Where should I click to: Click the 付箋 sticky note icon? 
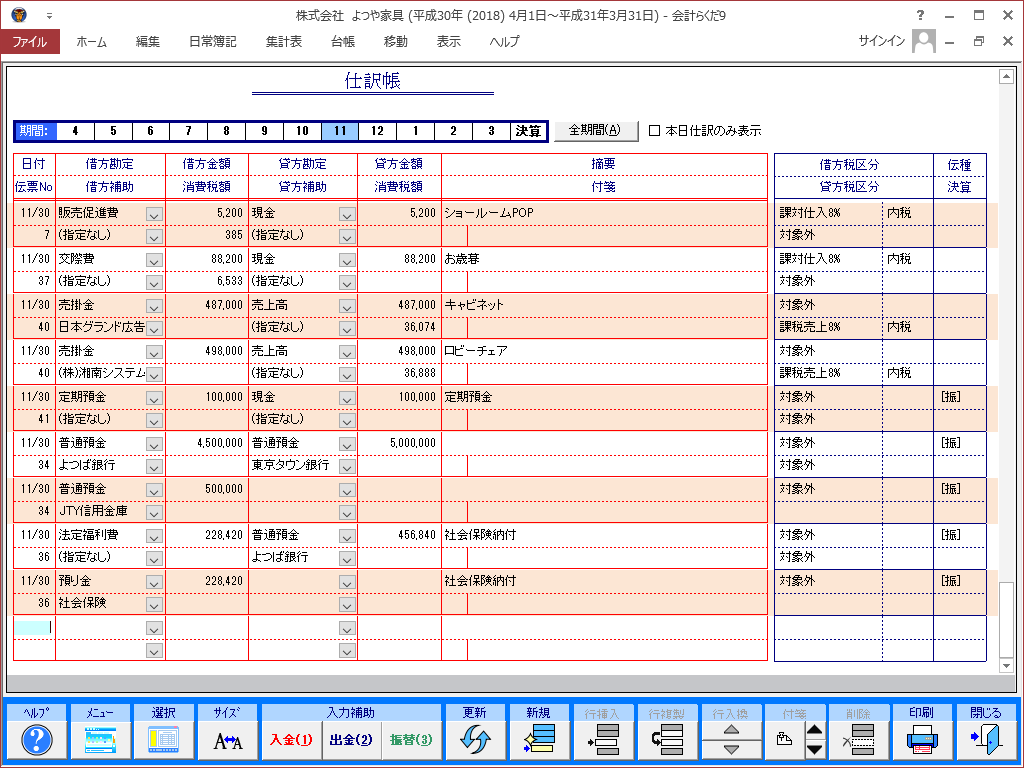pyautogui.click(x=784, y=740)
